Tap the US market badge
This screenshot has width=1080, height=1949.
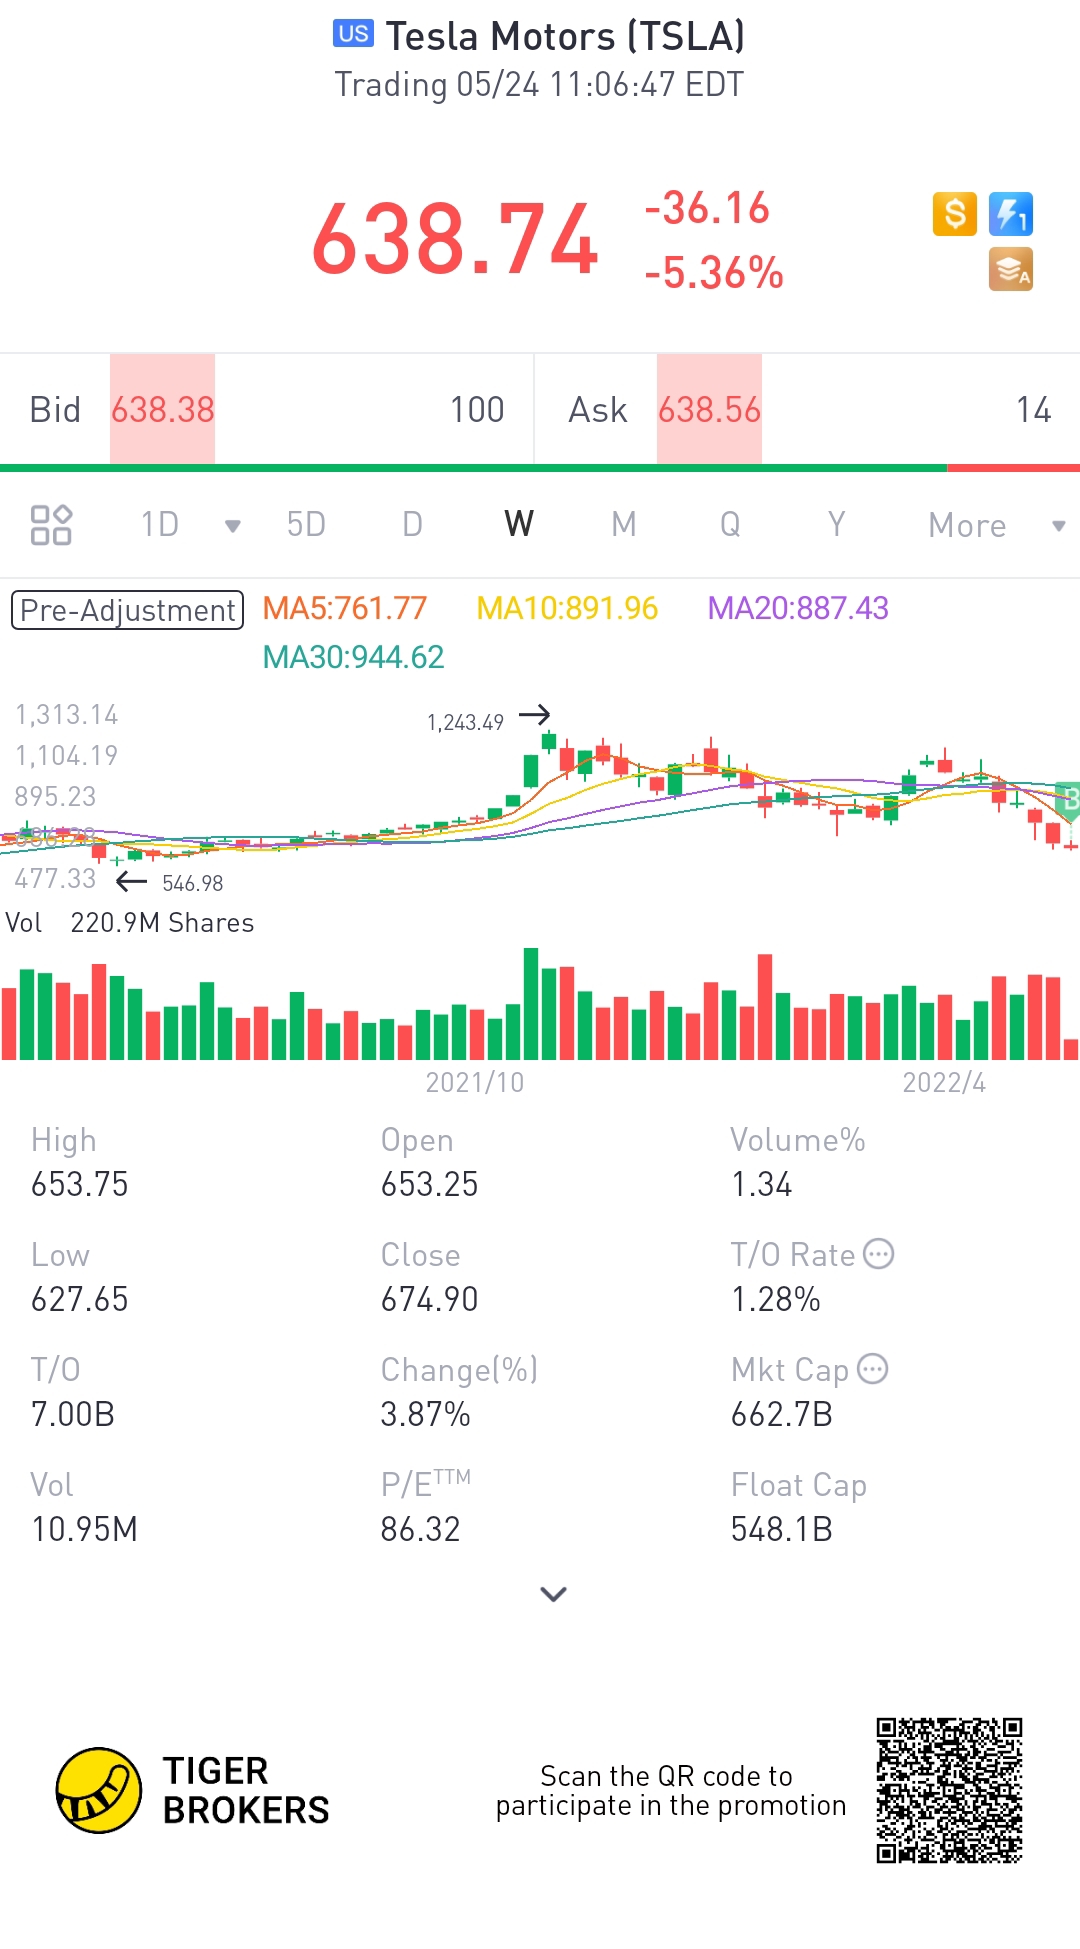pyautogui.click(x=353, y=34)
